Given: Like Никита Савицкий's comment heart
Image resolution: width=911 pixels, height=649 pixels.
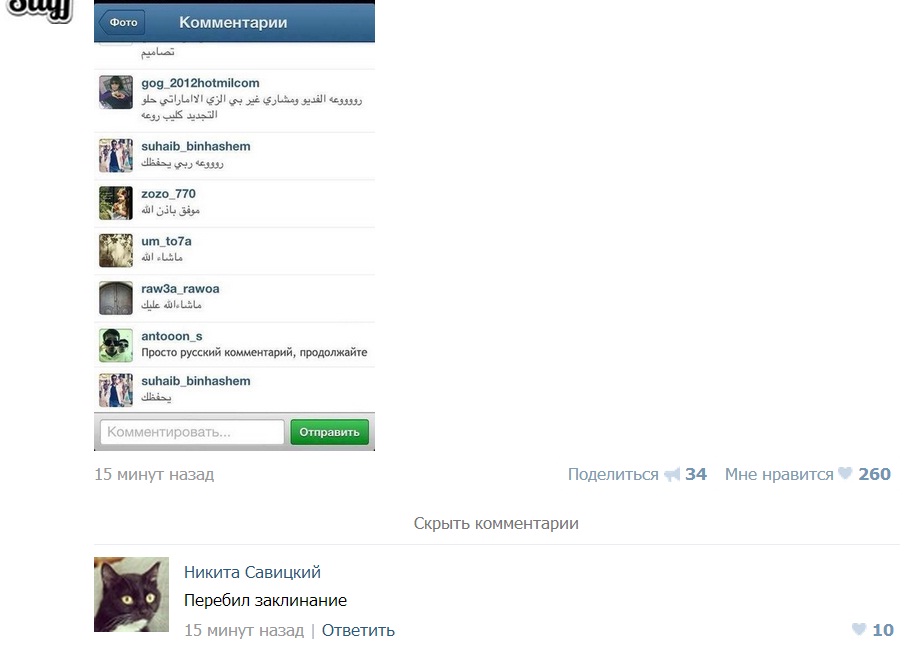Looking at the screenshot, I should click(x=859, y=629).
